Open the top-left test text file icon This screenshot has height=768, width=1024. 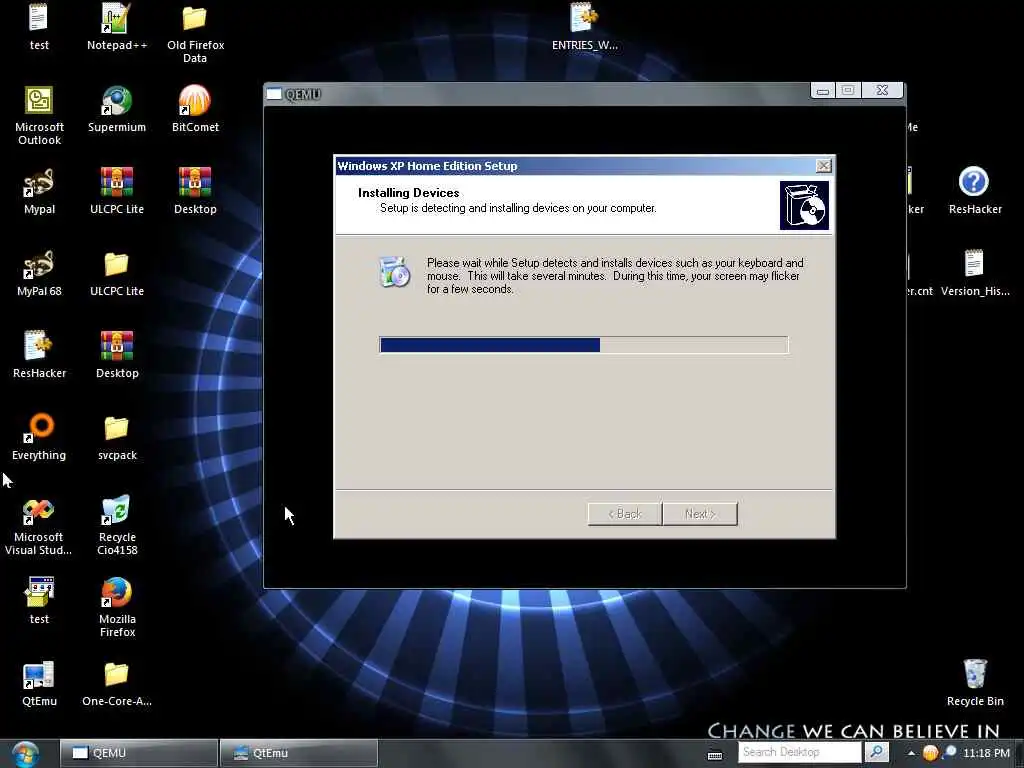click(39, 18)
